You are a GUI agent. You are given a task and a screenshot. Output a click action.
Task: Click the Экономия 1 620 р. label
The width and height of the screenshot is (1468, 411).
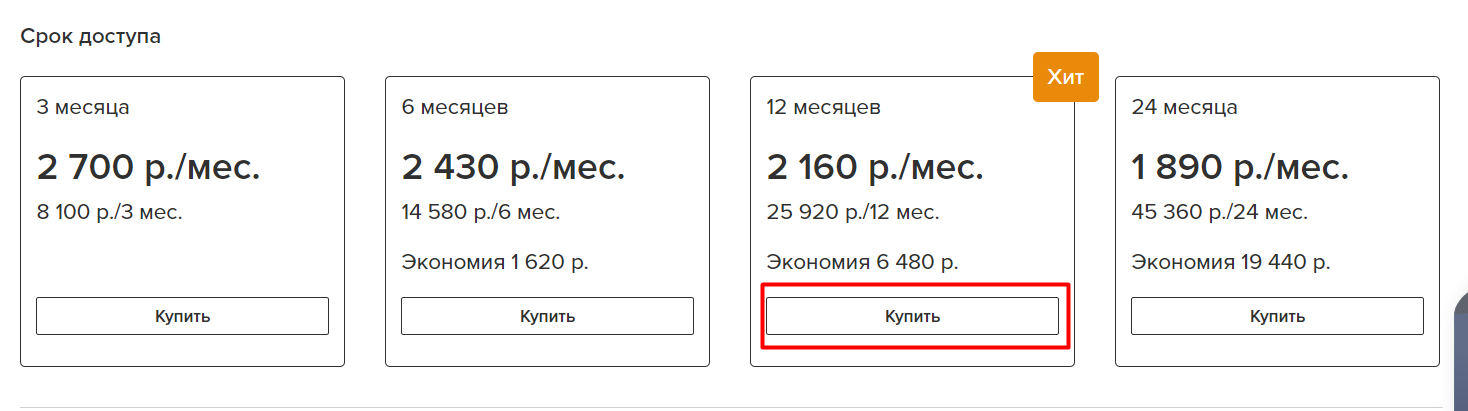(495, 262)
